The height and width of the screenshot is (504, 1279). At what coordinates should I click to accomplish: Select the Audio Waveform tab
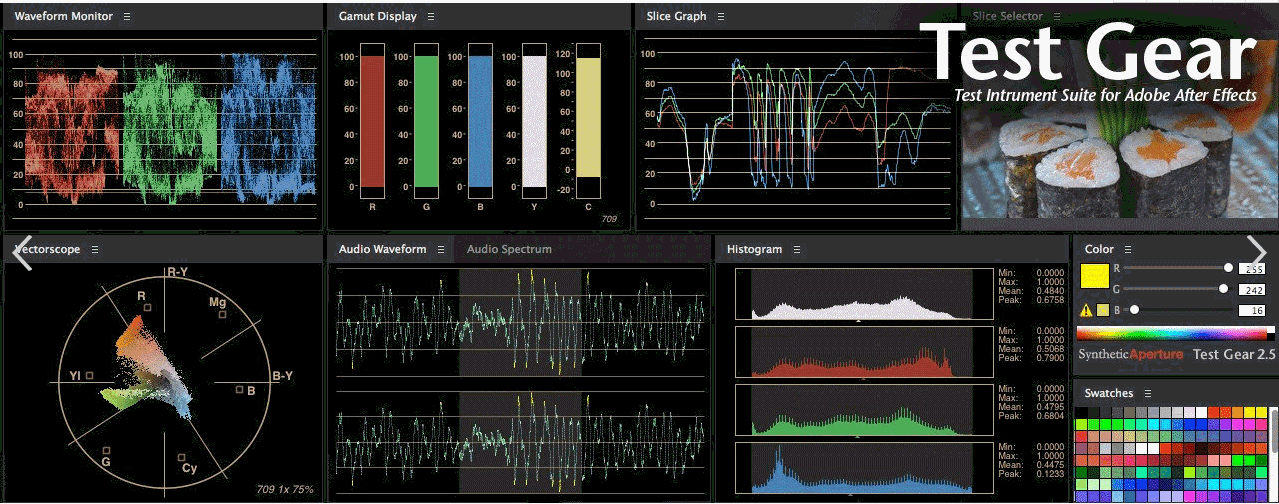[382, 249]
